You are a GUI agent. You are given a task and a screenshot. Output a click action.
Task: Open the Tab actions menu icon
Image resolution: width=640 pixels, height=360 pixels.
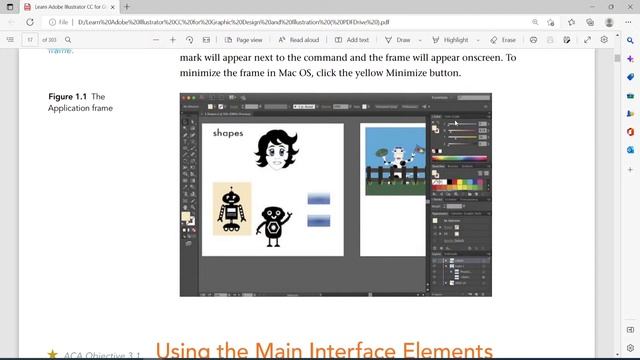10,7
